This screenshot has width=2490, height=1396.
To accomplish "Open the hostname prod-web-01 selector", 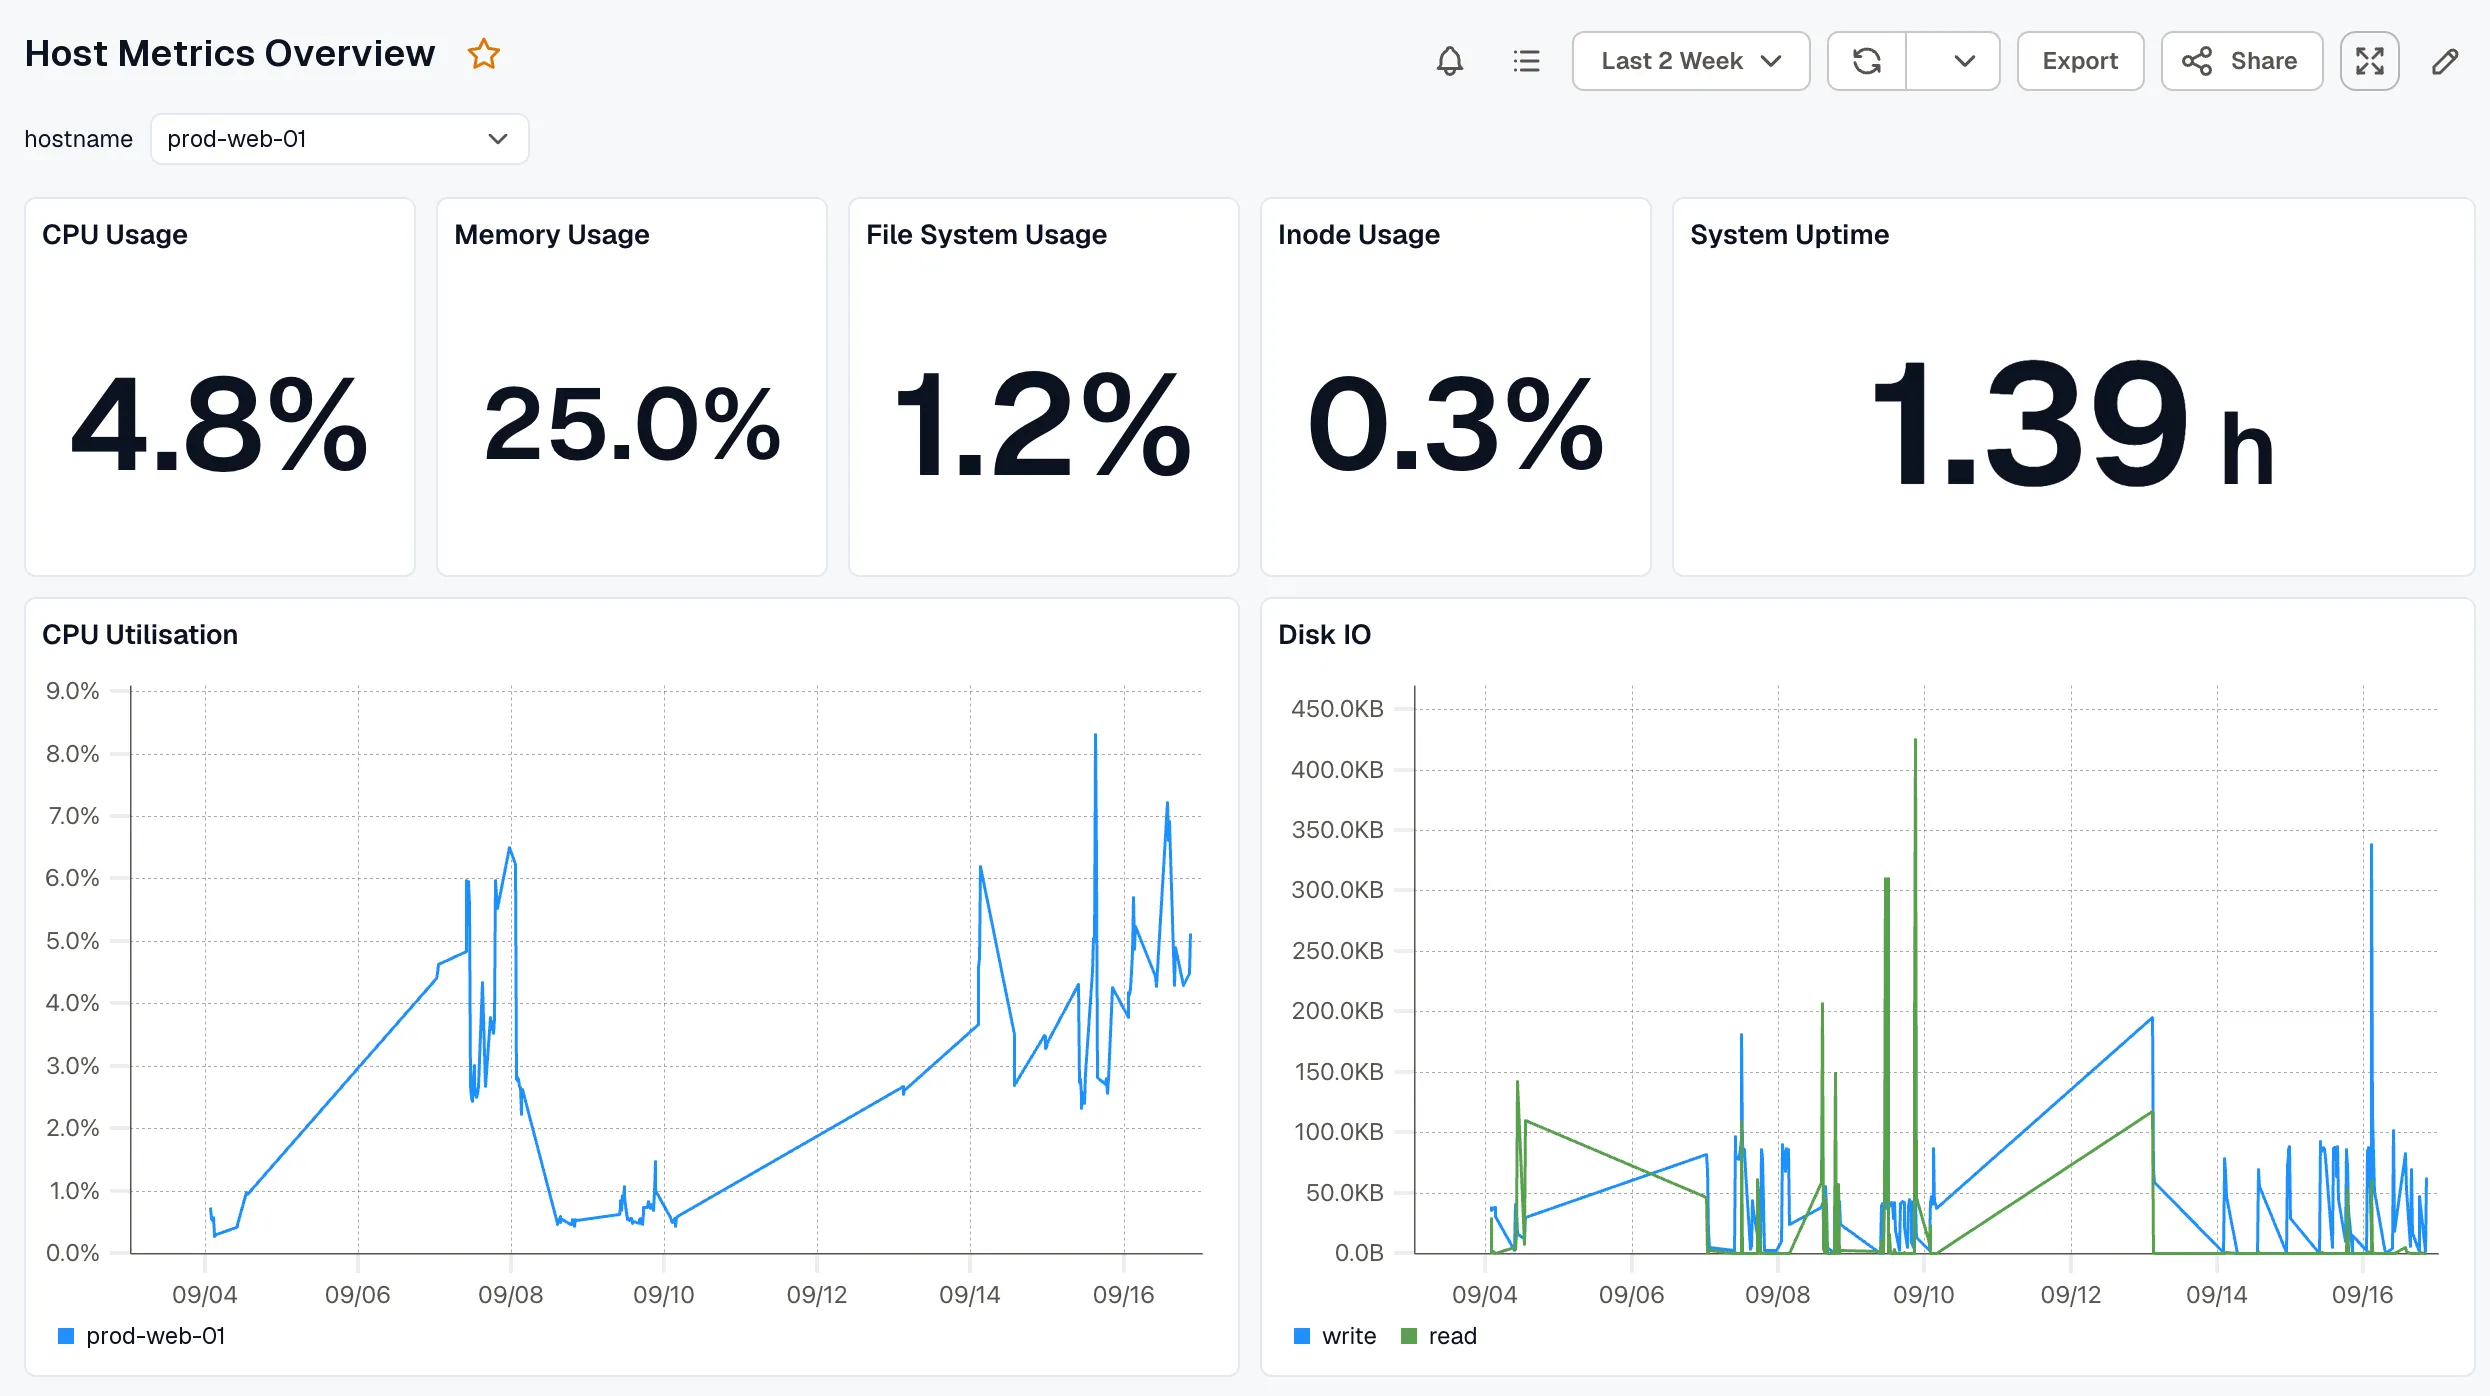I will pyautogui.click(x=339, y=139).
